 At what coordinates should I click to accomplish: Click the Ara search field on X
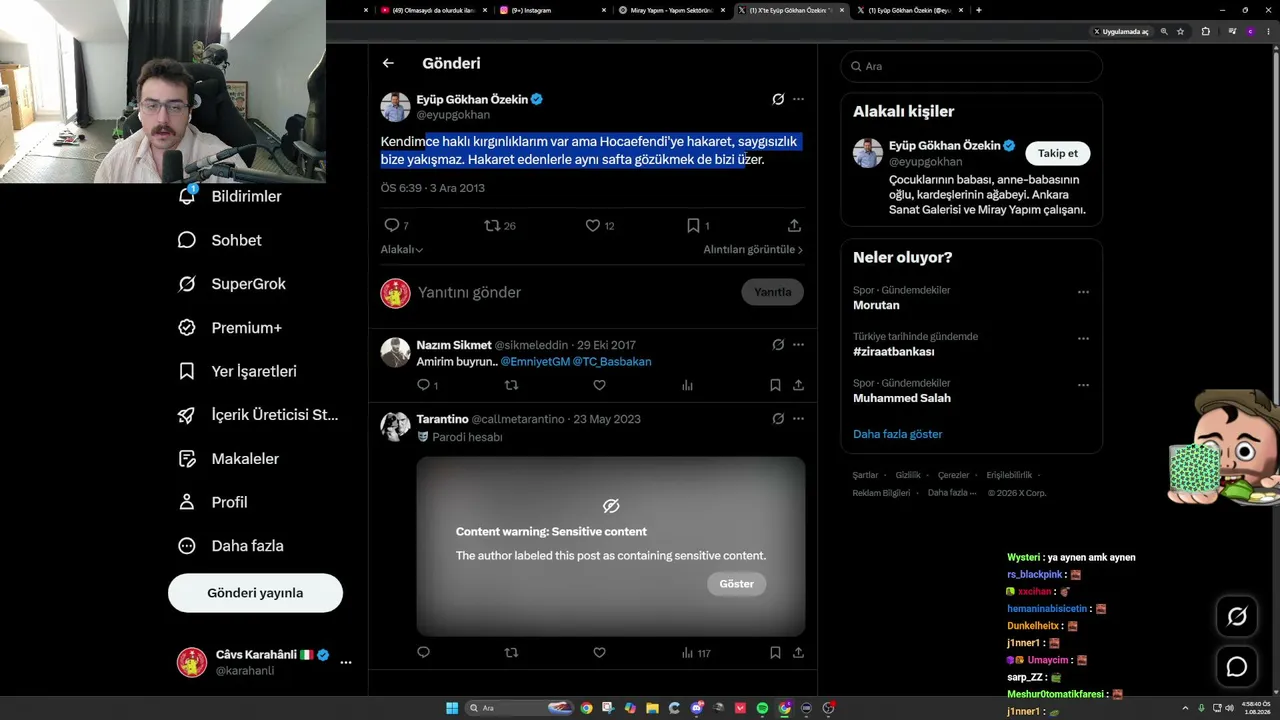(x=972, y=66)
